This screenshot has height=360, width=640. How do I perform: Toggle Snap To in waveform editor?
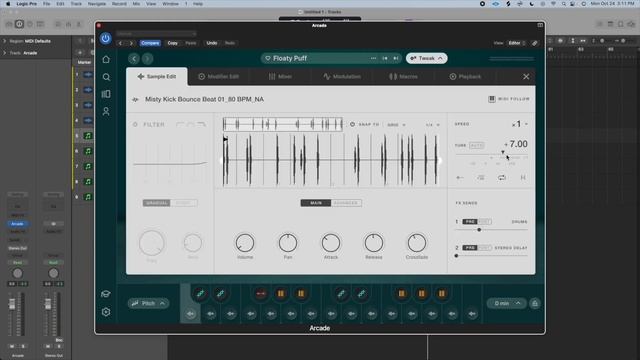coord(352,124)
